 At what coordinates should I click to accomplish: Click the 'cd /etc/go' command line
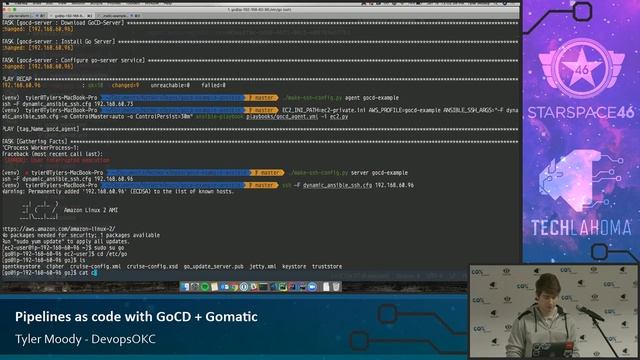click(64, 254)
